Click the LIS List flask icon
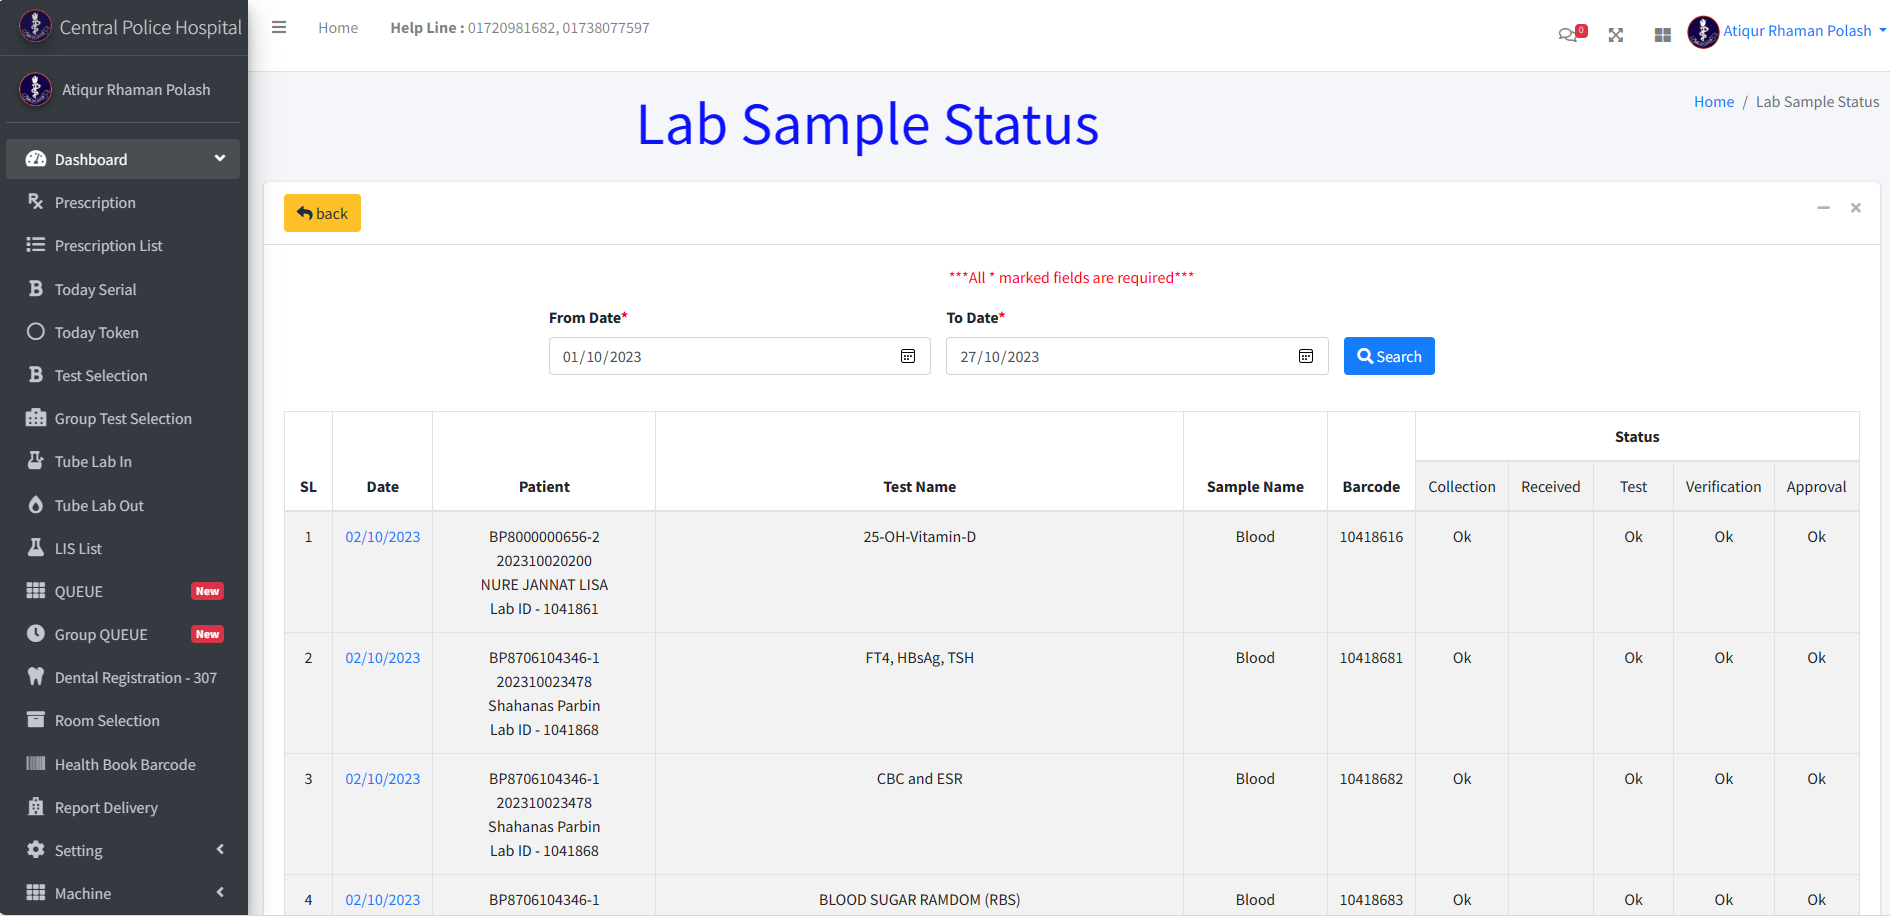Image resolution: width=1890 pixels, height=916 pixels. [x=36, y=548]
